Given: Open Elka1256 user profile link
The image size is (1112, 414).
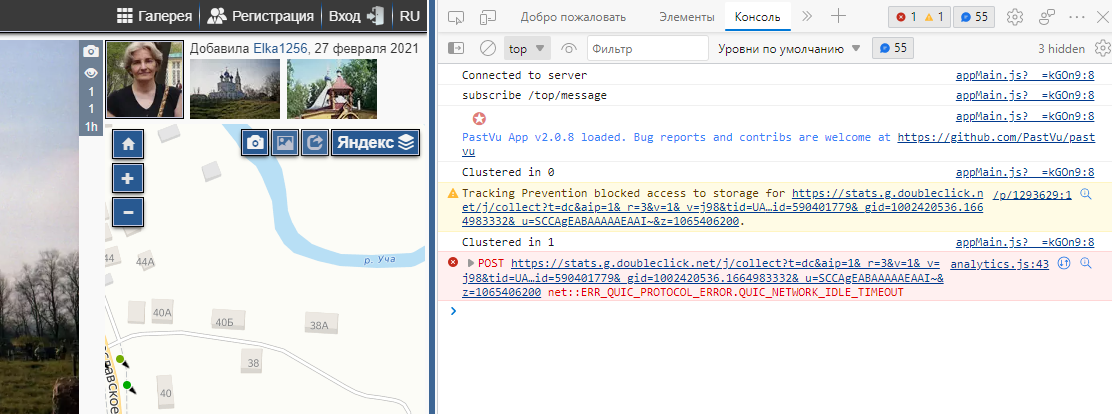Looking at the screenshot, I should click(x=280, y=49).
